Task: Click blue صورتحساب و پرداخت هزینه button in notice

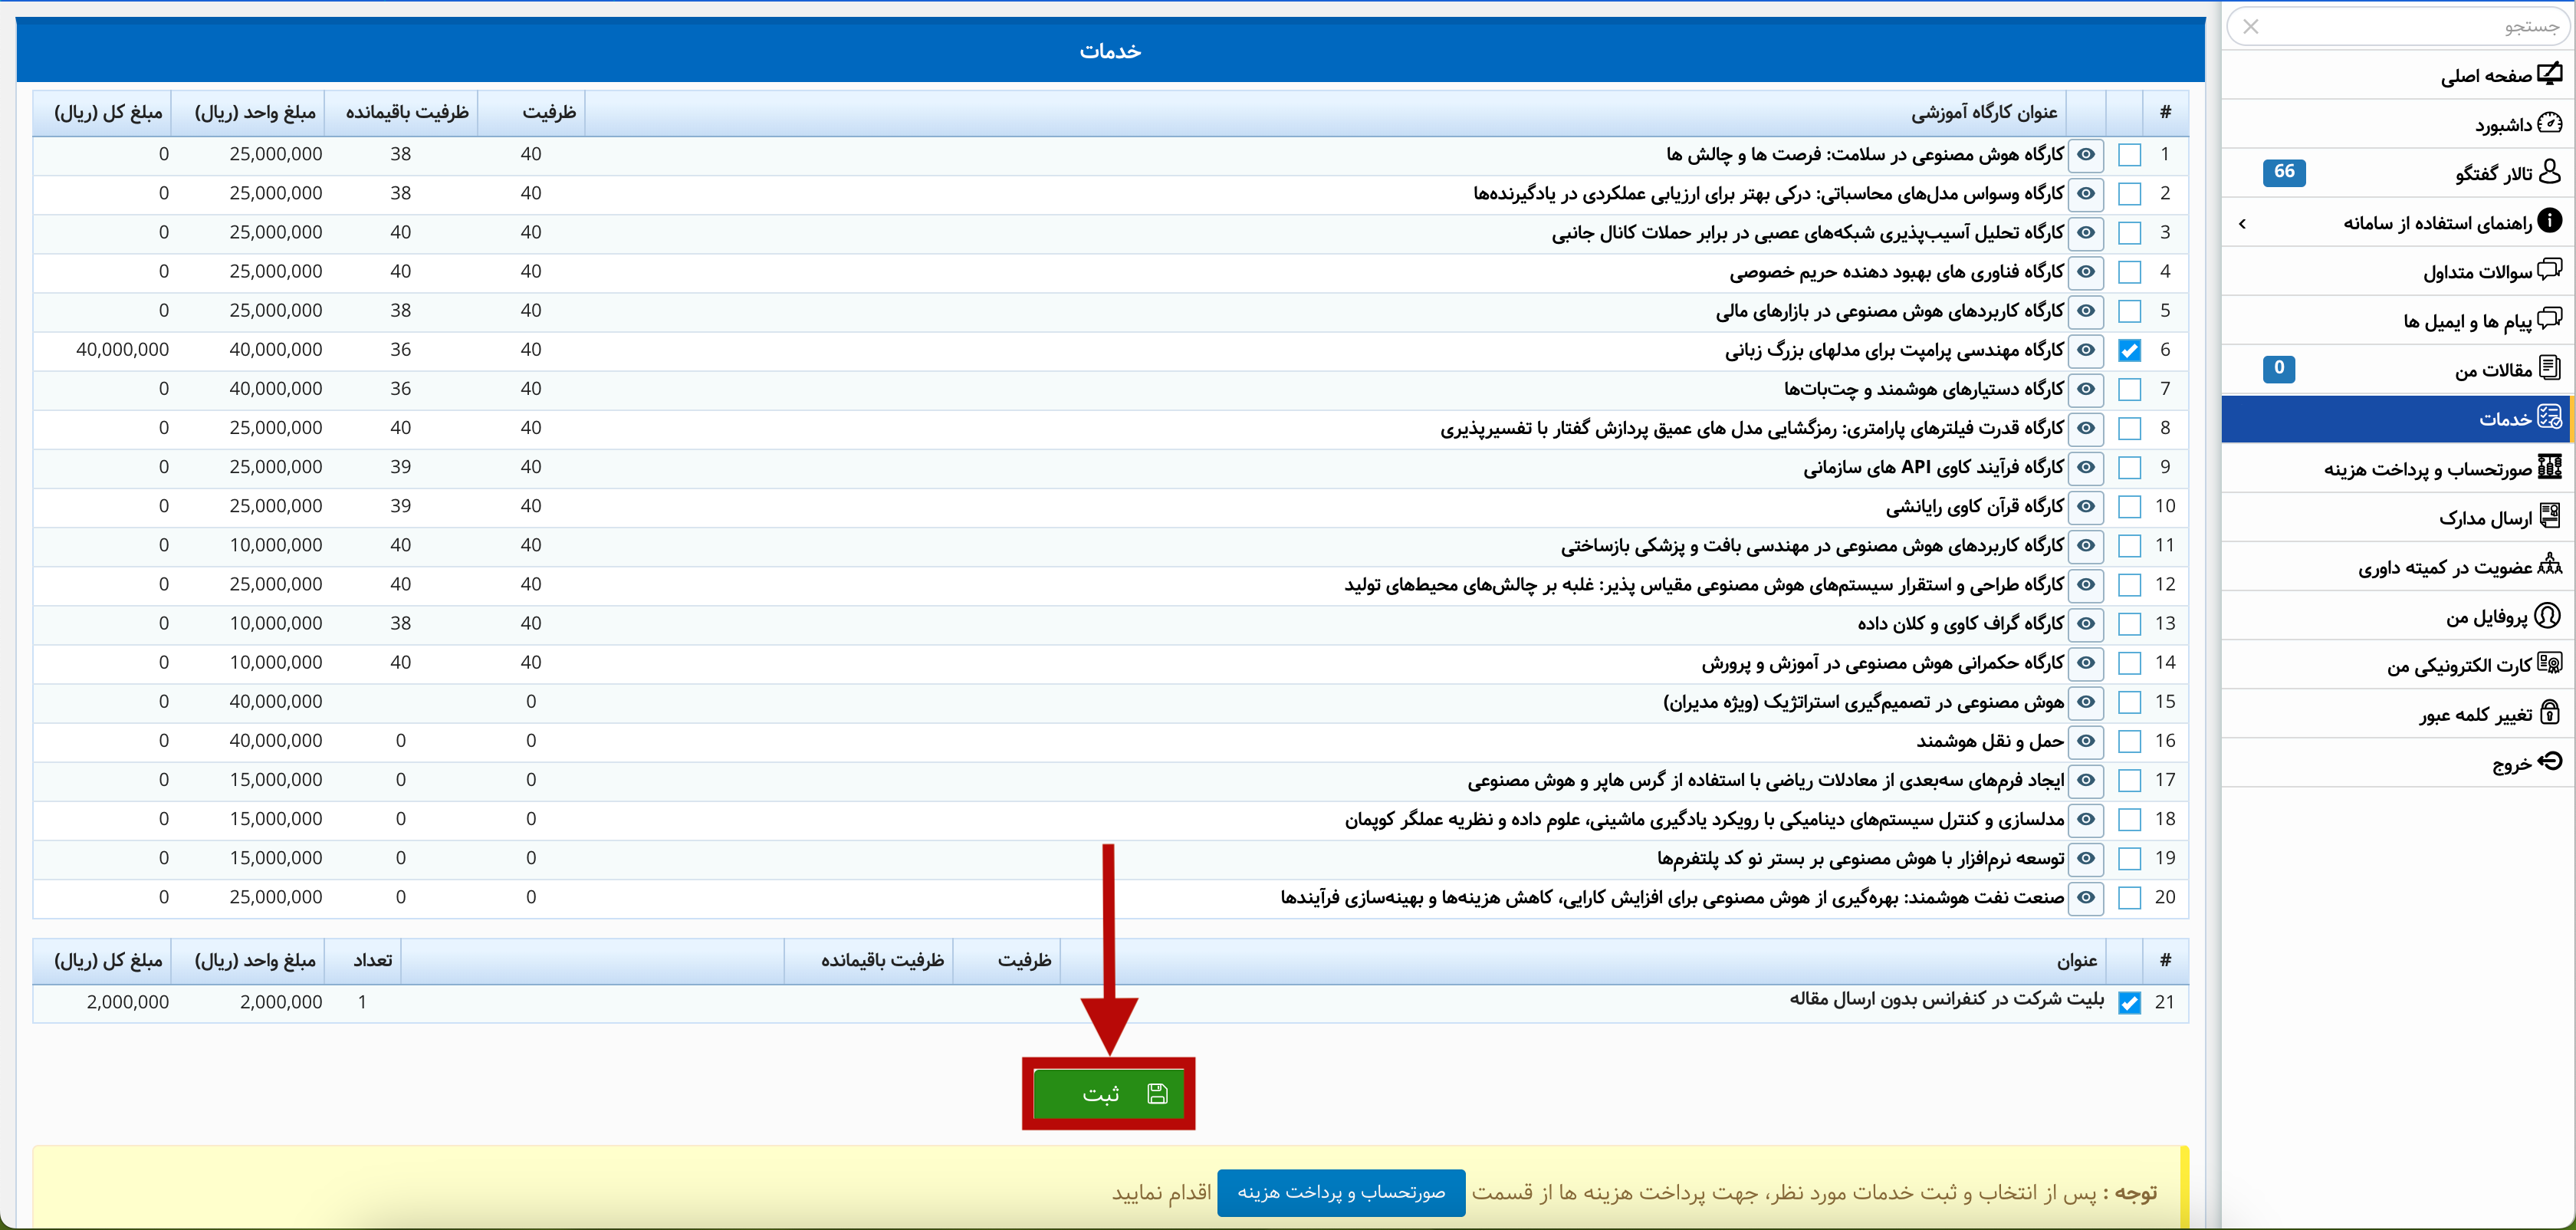Action: pos(1341,1192)
